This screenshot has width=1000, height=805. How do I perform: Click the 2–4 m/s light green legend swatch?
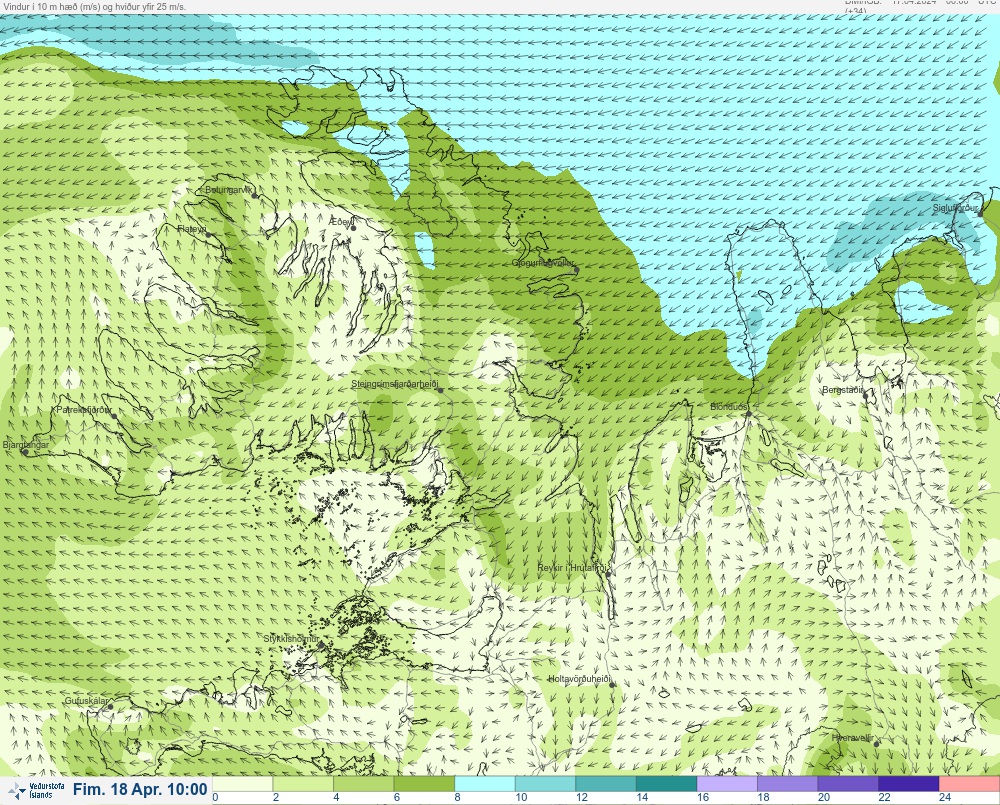pos(303,783)
